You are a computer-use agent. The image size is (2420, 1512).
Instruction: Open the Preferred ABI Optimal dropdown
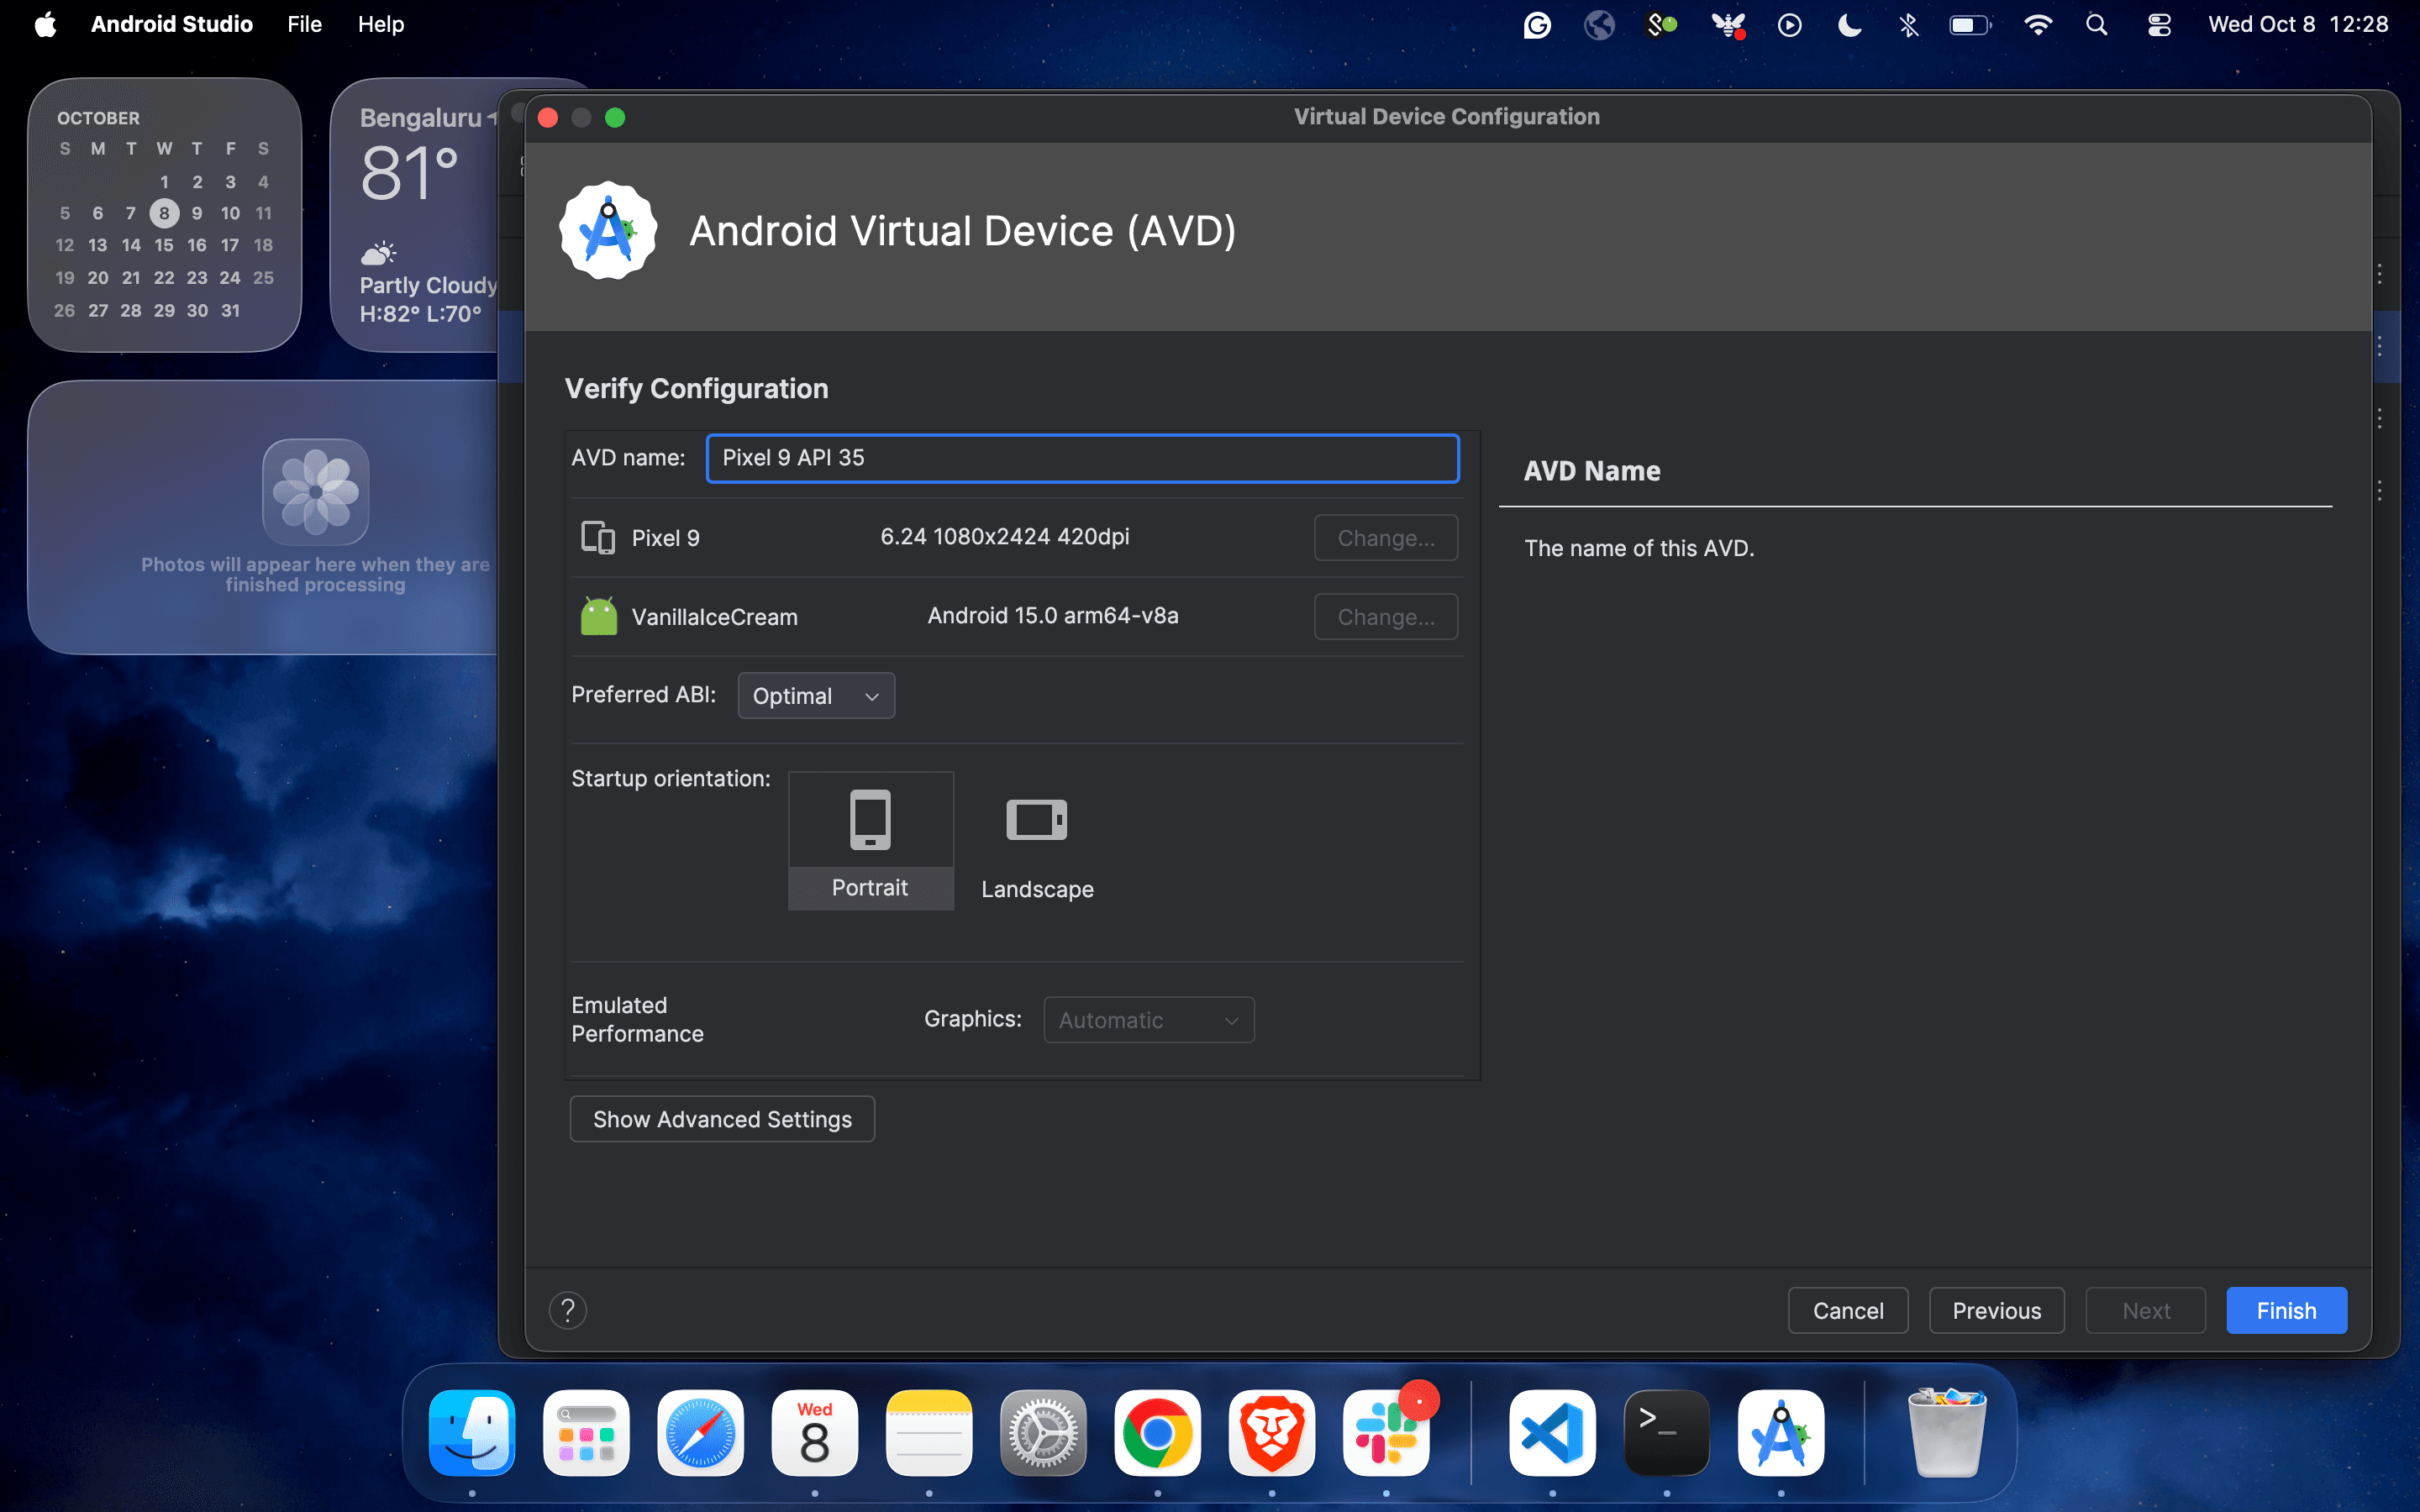click(815, 696)
